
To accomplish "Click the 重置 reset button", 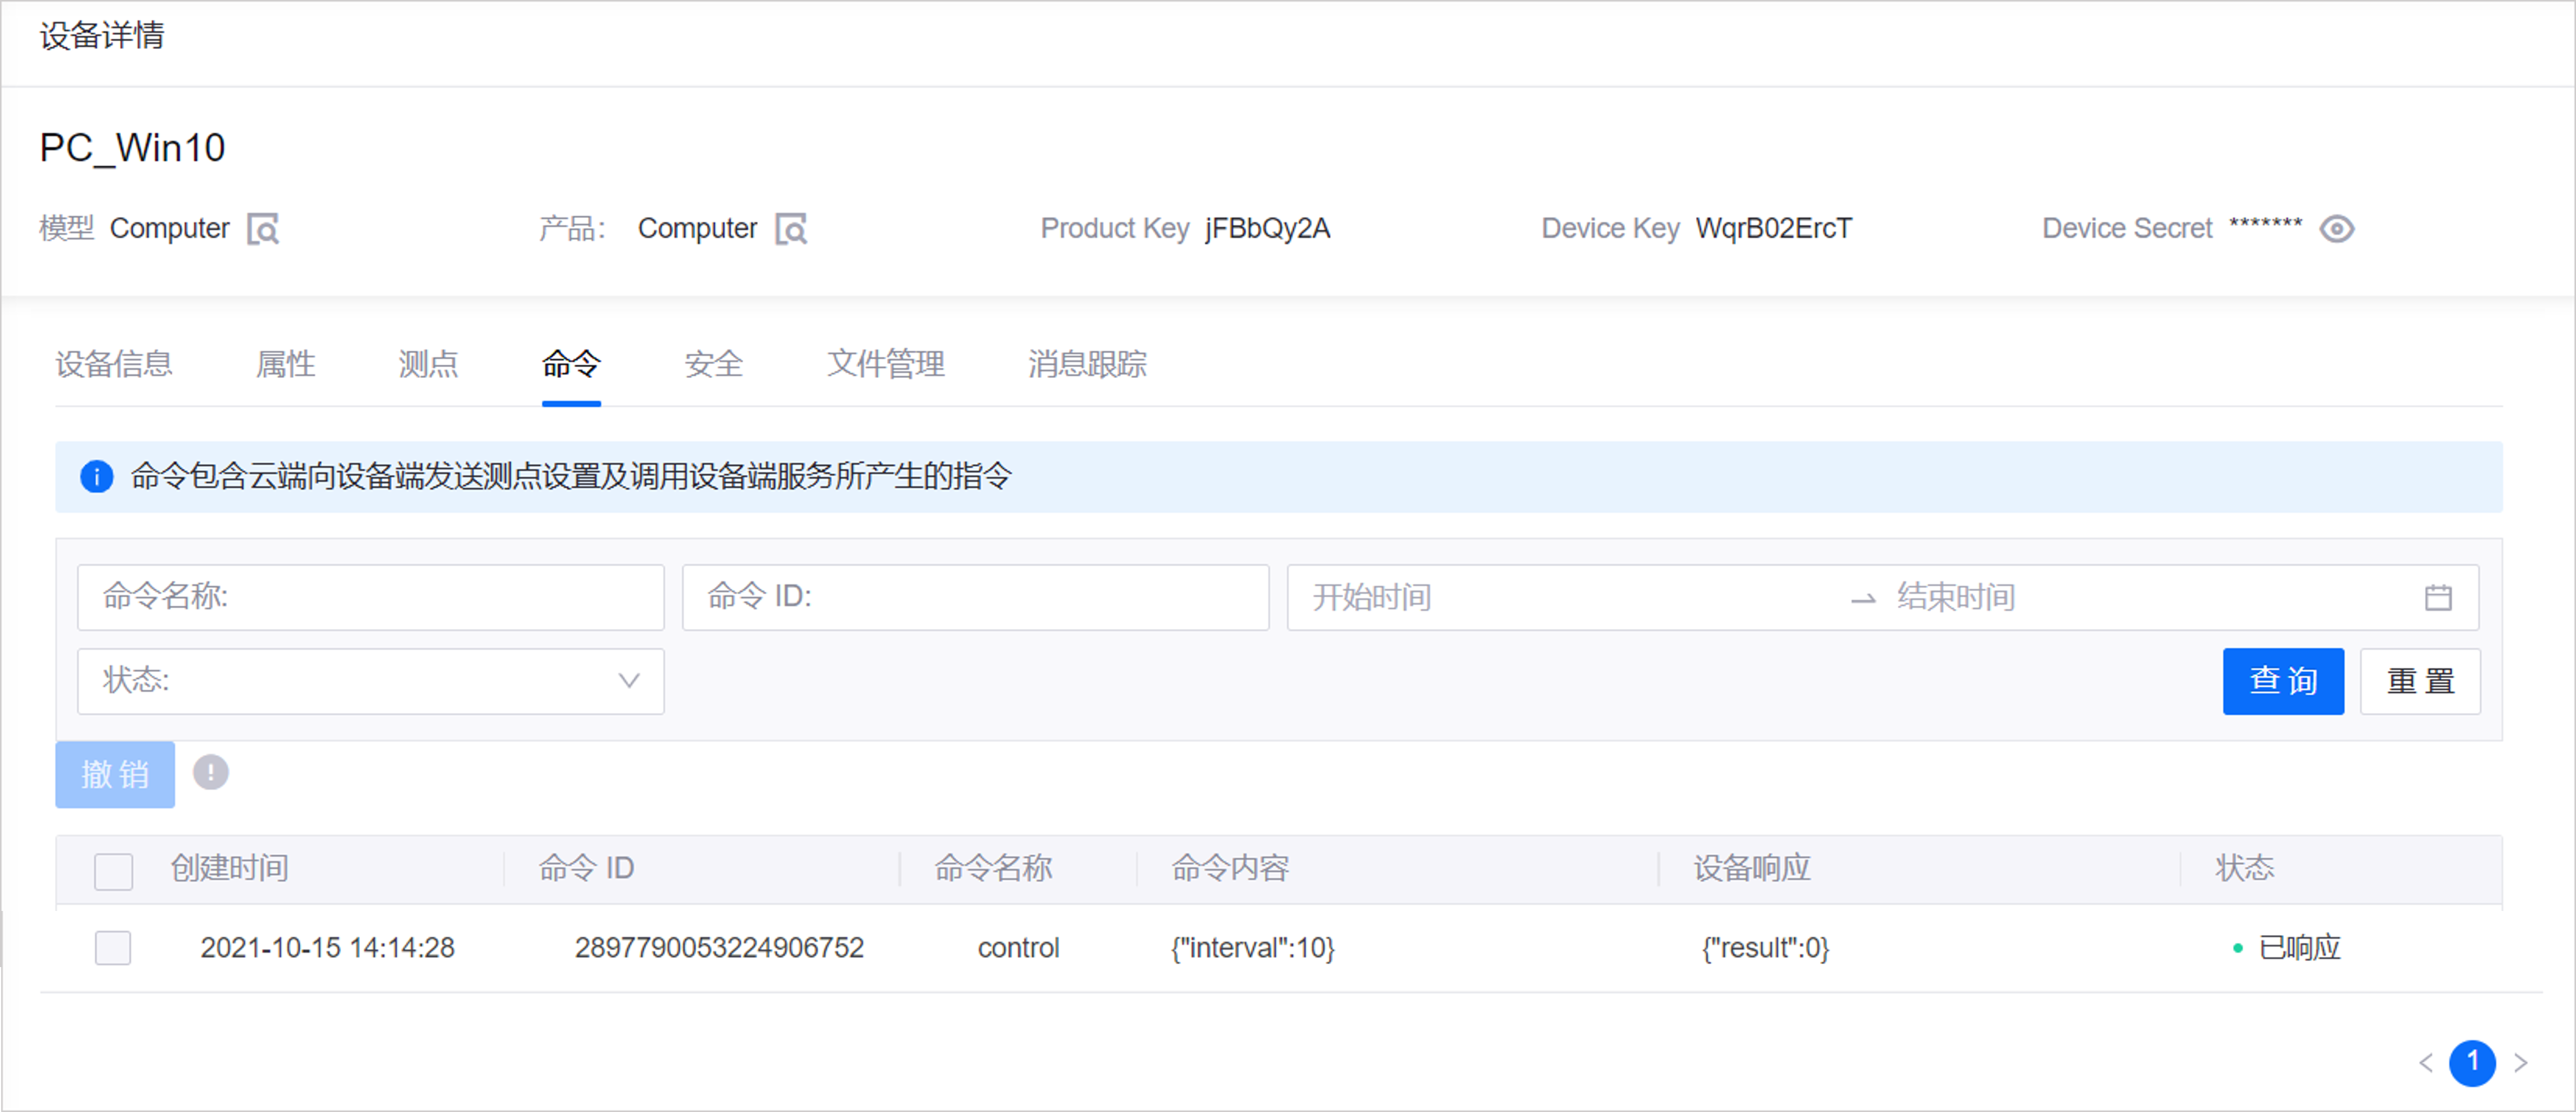I will (2419, 681).
